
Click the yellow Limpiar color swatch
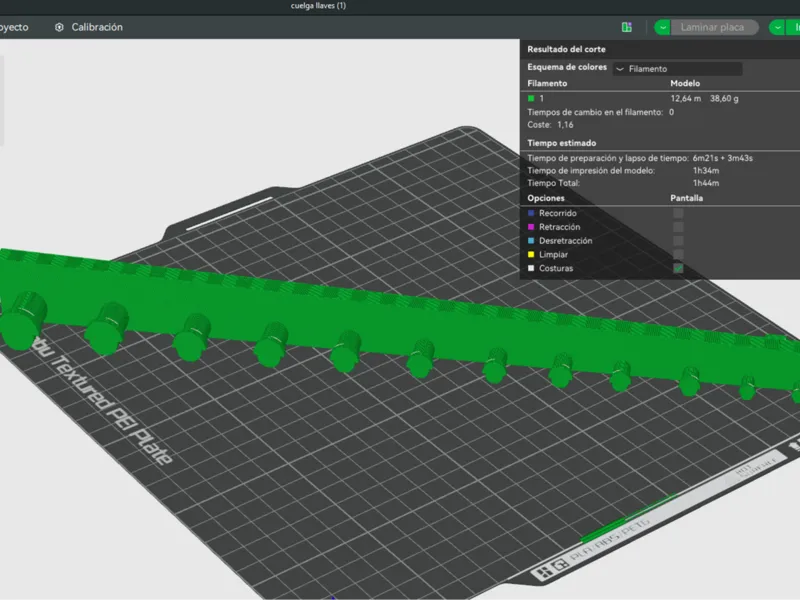(531, 254)
